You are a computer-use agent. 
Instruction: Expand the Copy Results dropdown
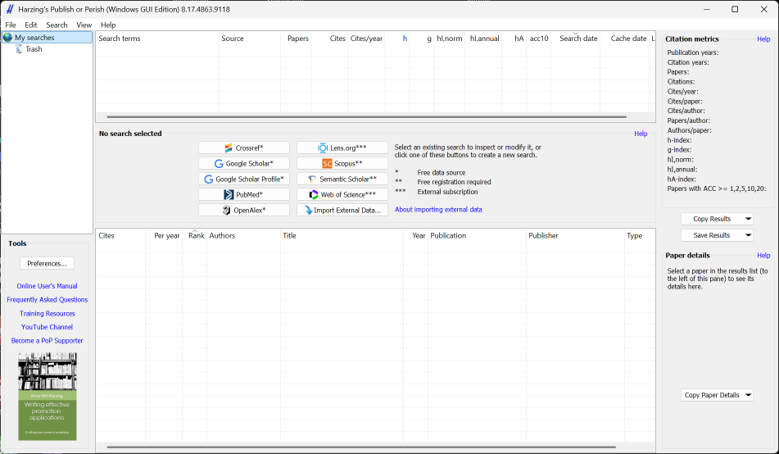748,219
